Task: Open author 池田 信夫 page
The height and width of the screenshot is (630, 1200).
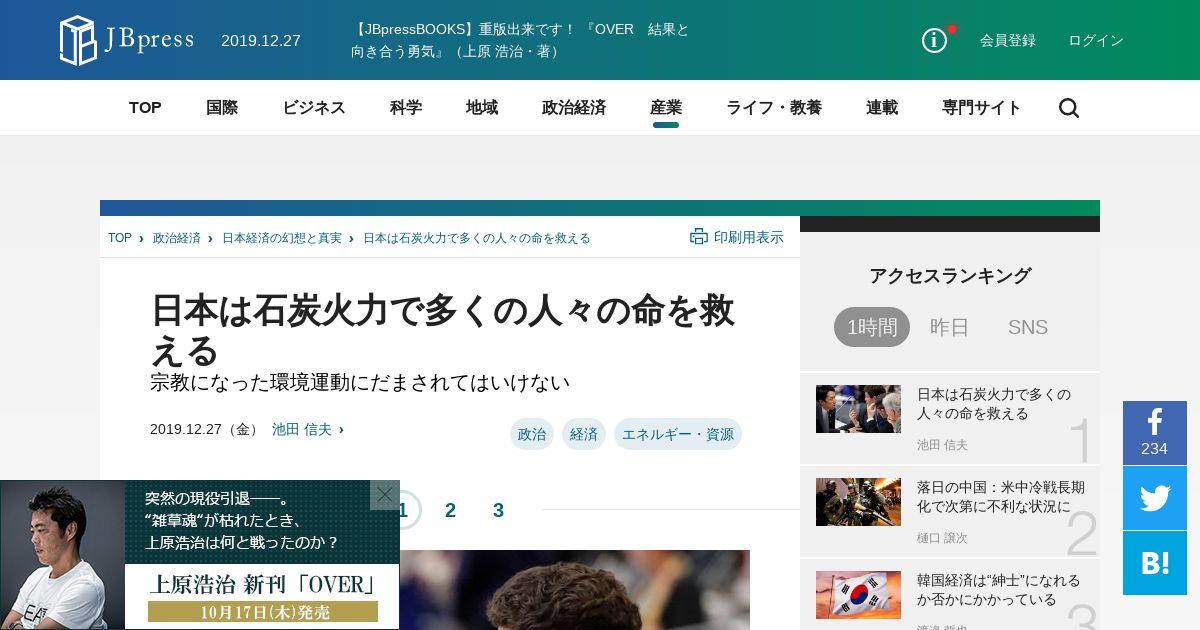Action: coord(302,429)
